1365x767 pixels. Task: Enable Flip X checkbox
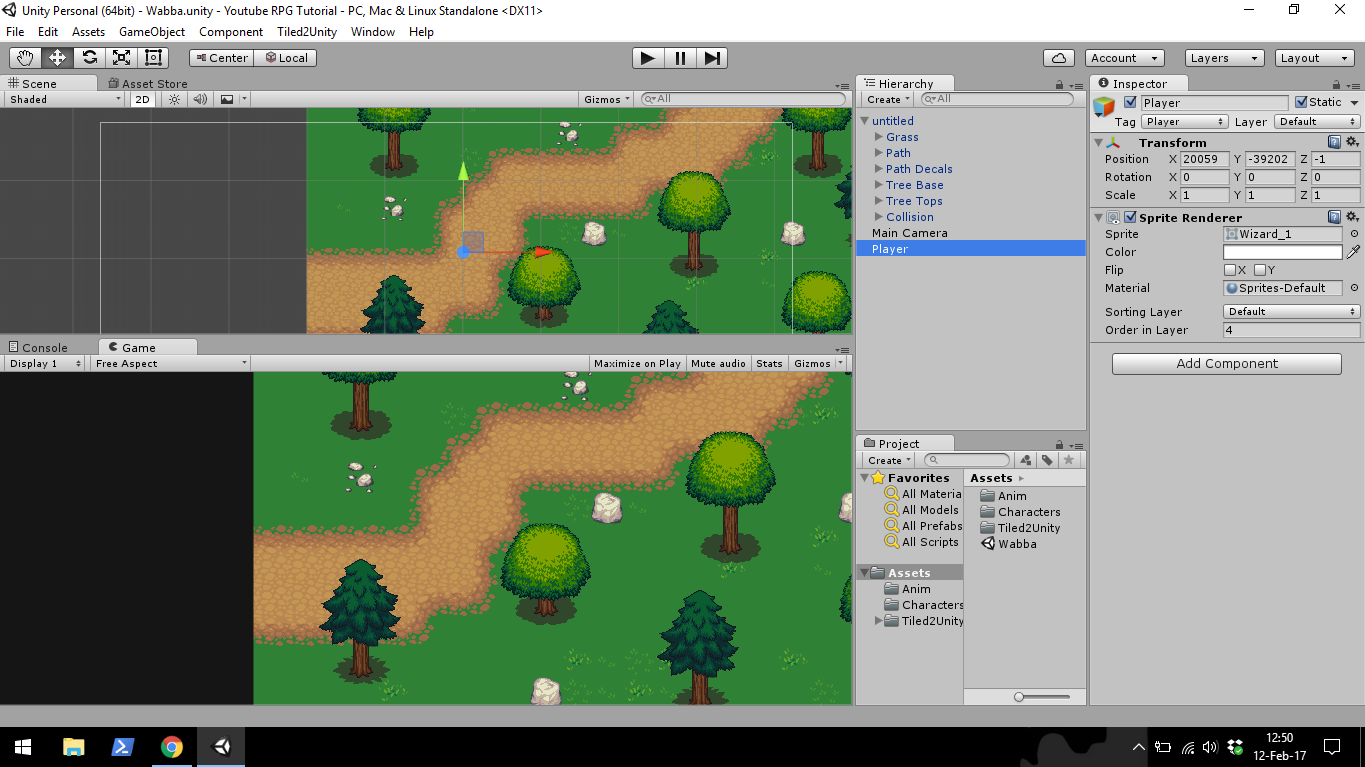(x=1230, y=270)
